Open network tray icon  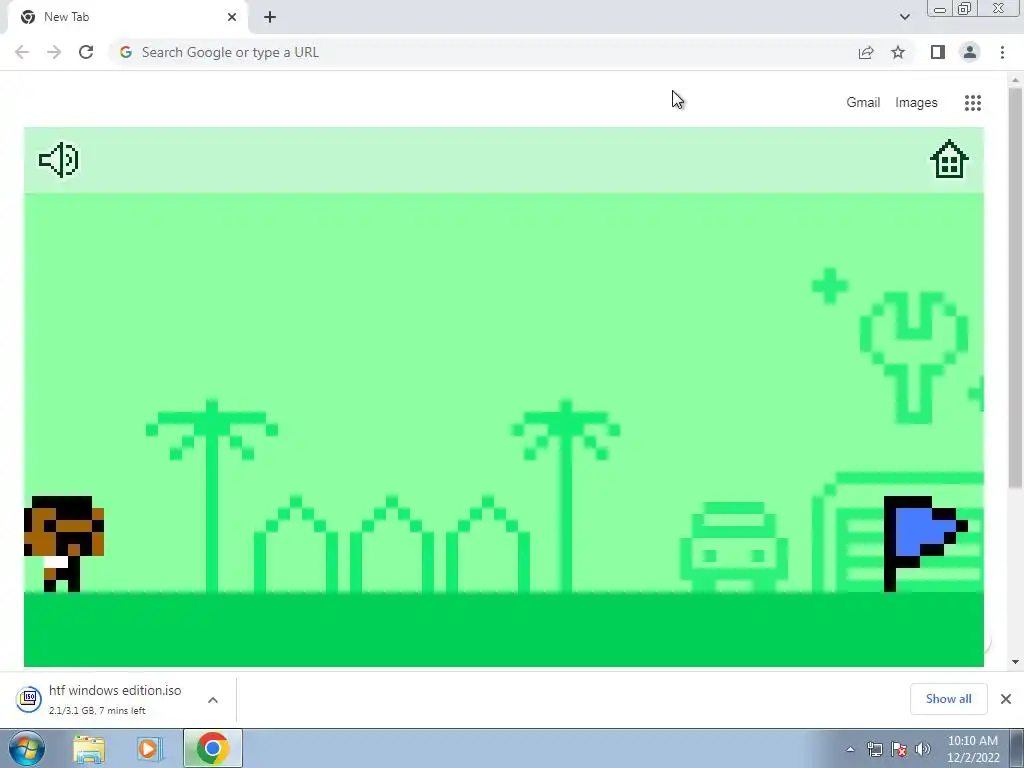point(874,749)
